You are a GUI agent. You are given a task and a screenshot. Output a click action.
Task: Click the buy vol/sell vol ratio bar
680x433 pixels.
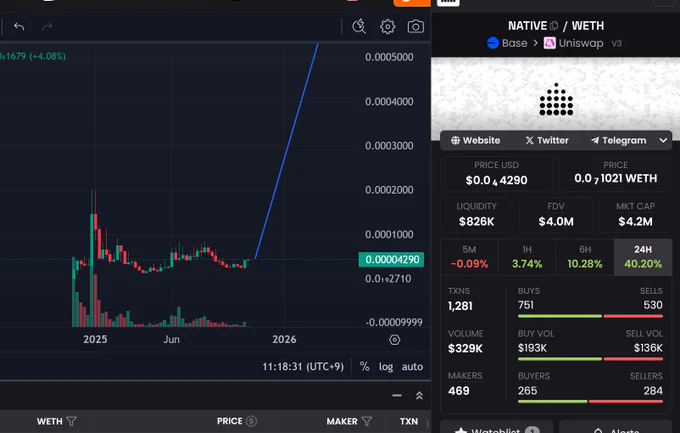coord(590,359)
